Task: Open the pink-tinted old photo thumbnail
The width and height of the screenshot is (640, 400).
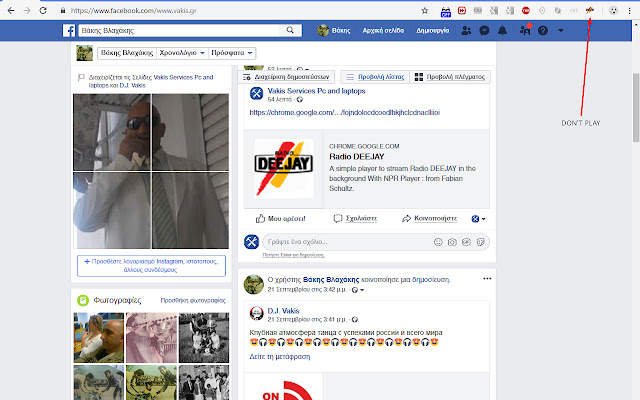Action: point(151,338)
